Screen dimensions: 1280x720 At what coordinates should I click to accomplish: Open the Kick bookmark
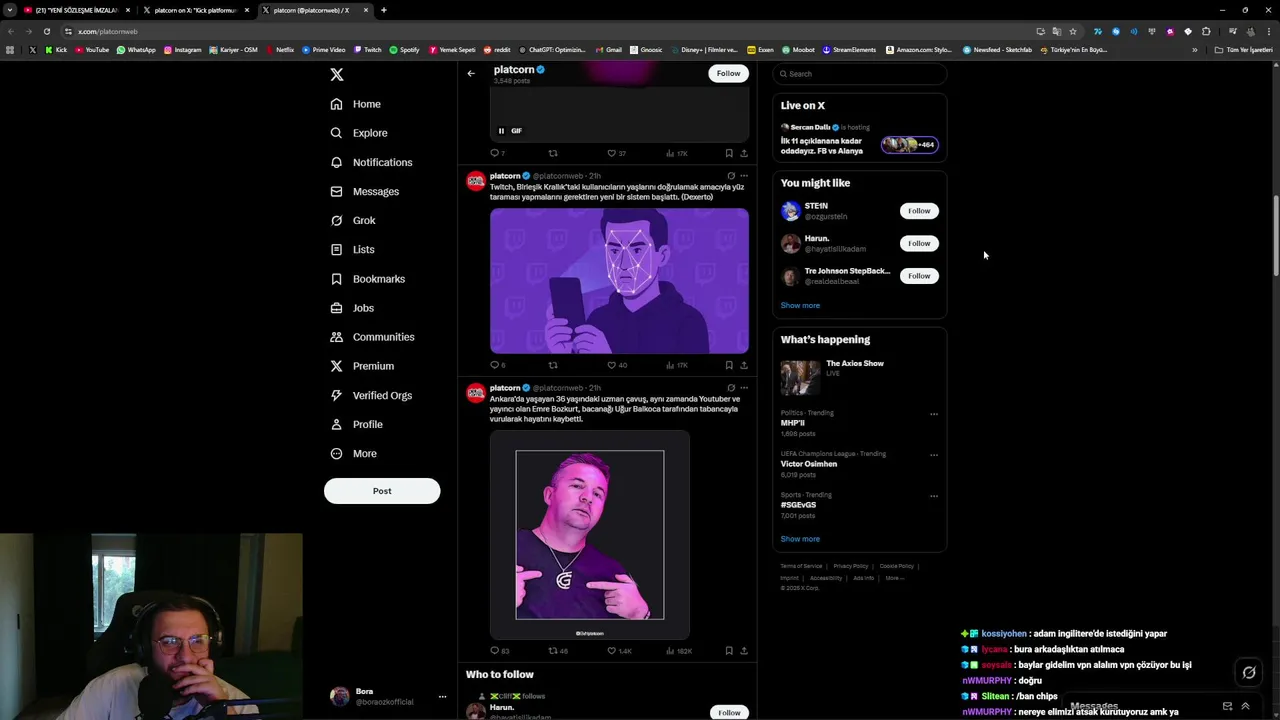tap(56, 49)
